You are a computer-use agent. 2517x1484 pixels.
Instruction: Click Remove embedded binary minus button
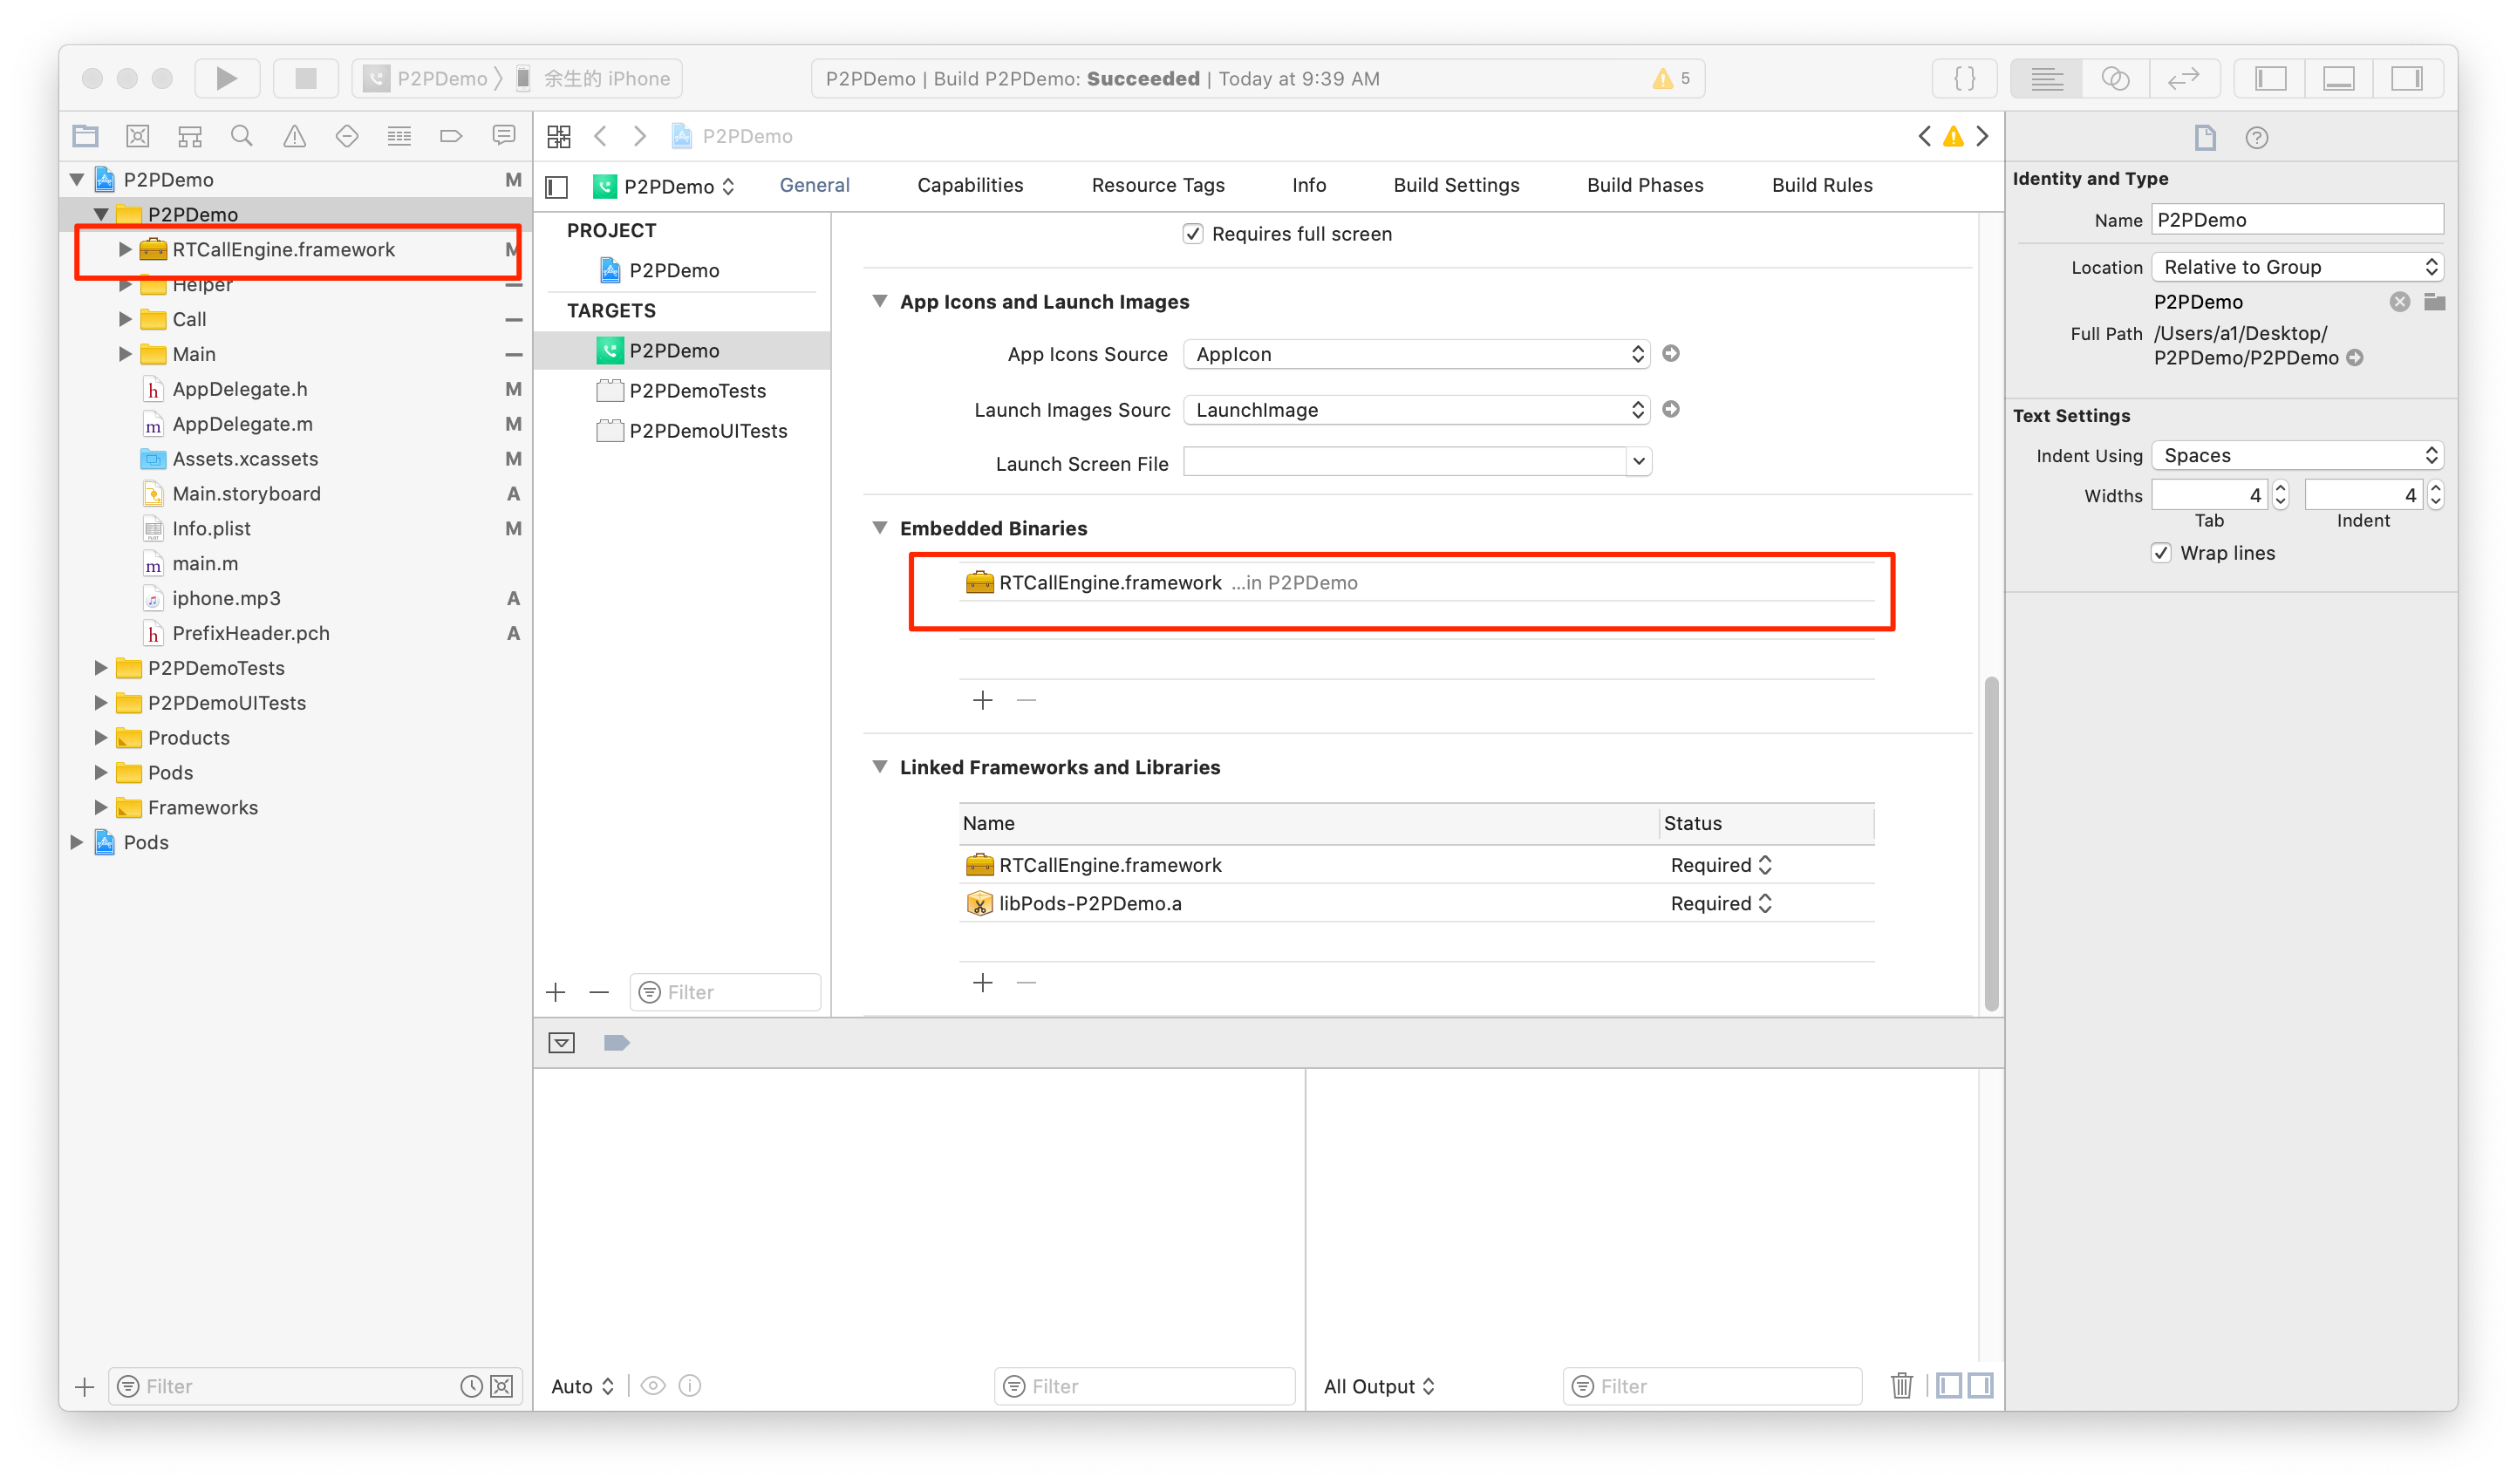point(1027,699)
